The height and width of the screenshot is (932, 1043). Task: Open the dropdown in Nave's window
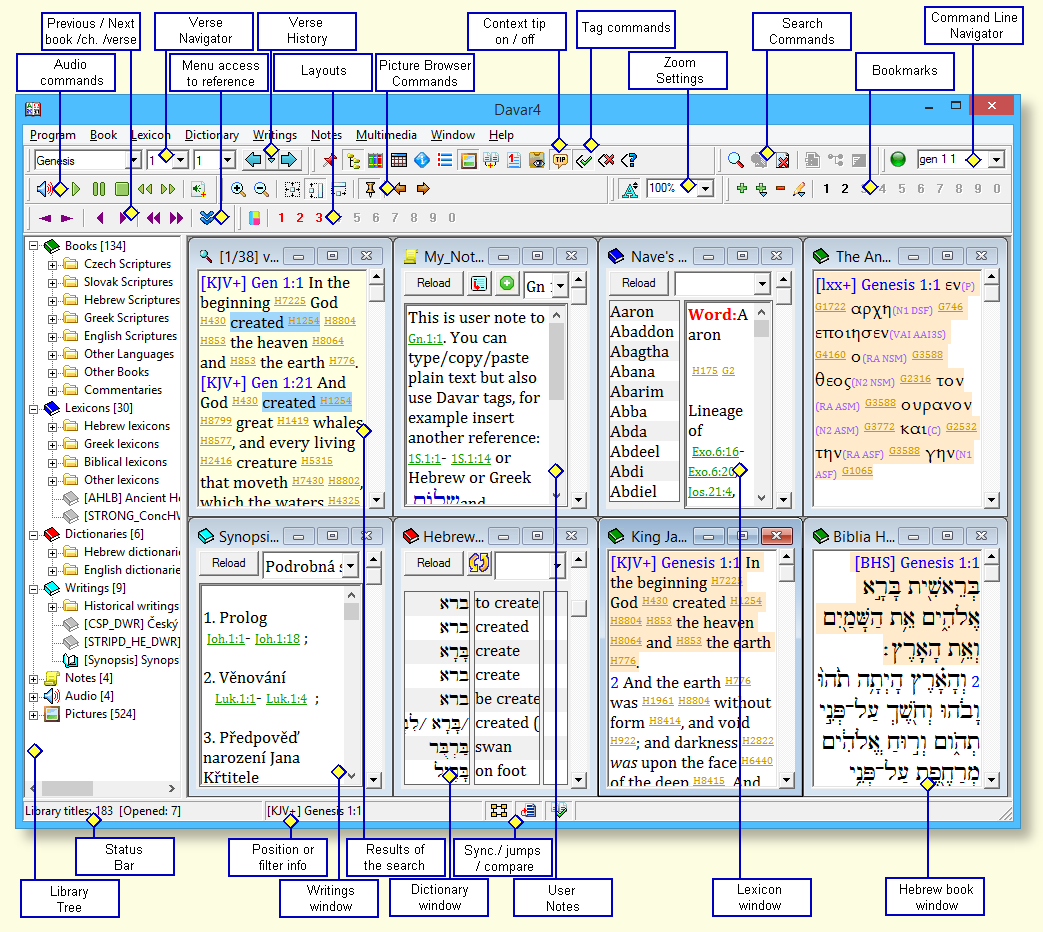coord(762,284)
